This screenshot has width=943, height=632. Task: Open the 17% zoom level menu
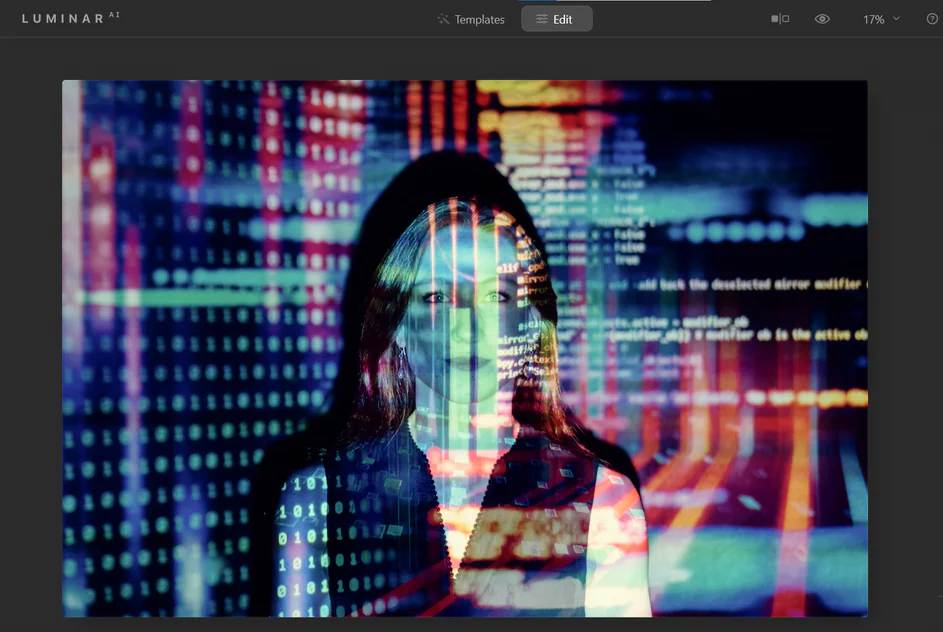click(x=874, y=19)
